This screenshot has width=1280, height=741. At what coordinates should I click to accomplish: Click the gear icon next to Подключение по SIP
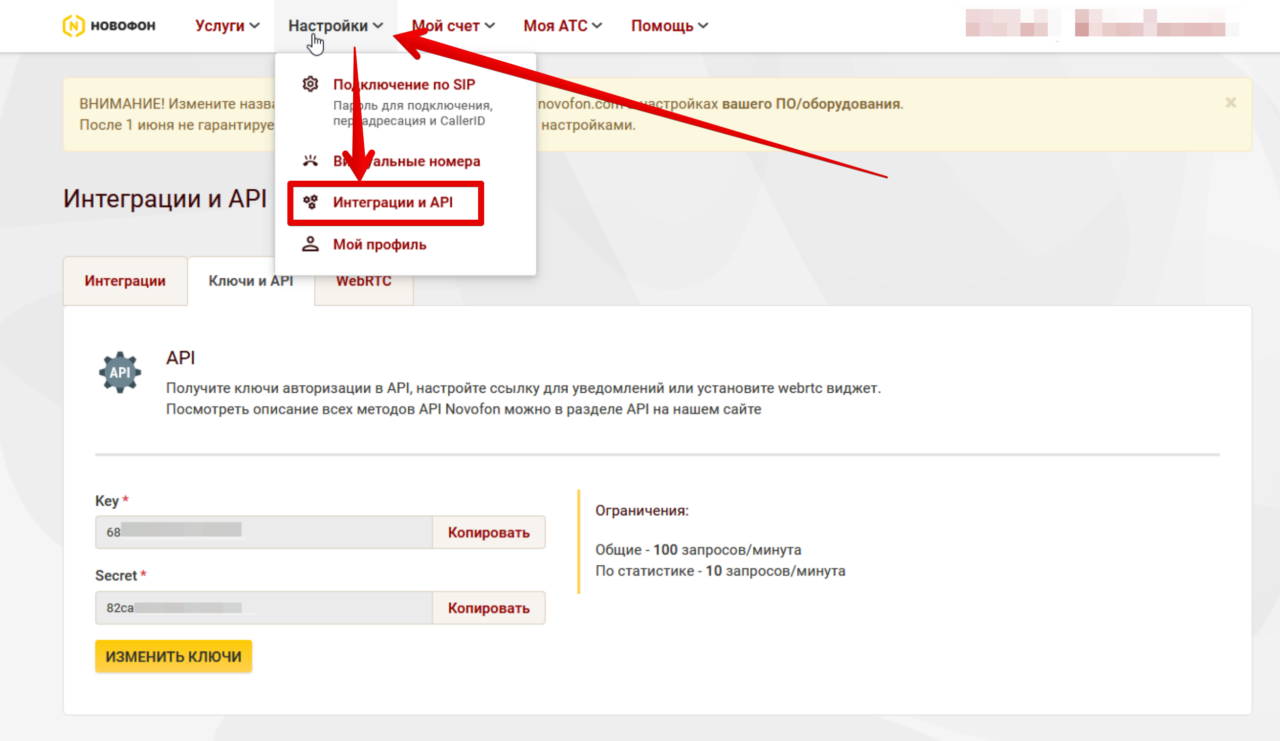click(x=310, y=84)
